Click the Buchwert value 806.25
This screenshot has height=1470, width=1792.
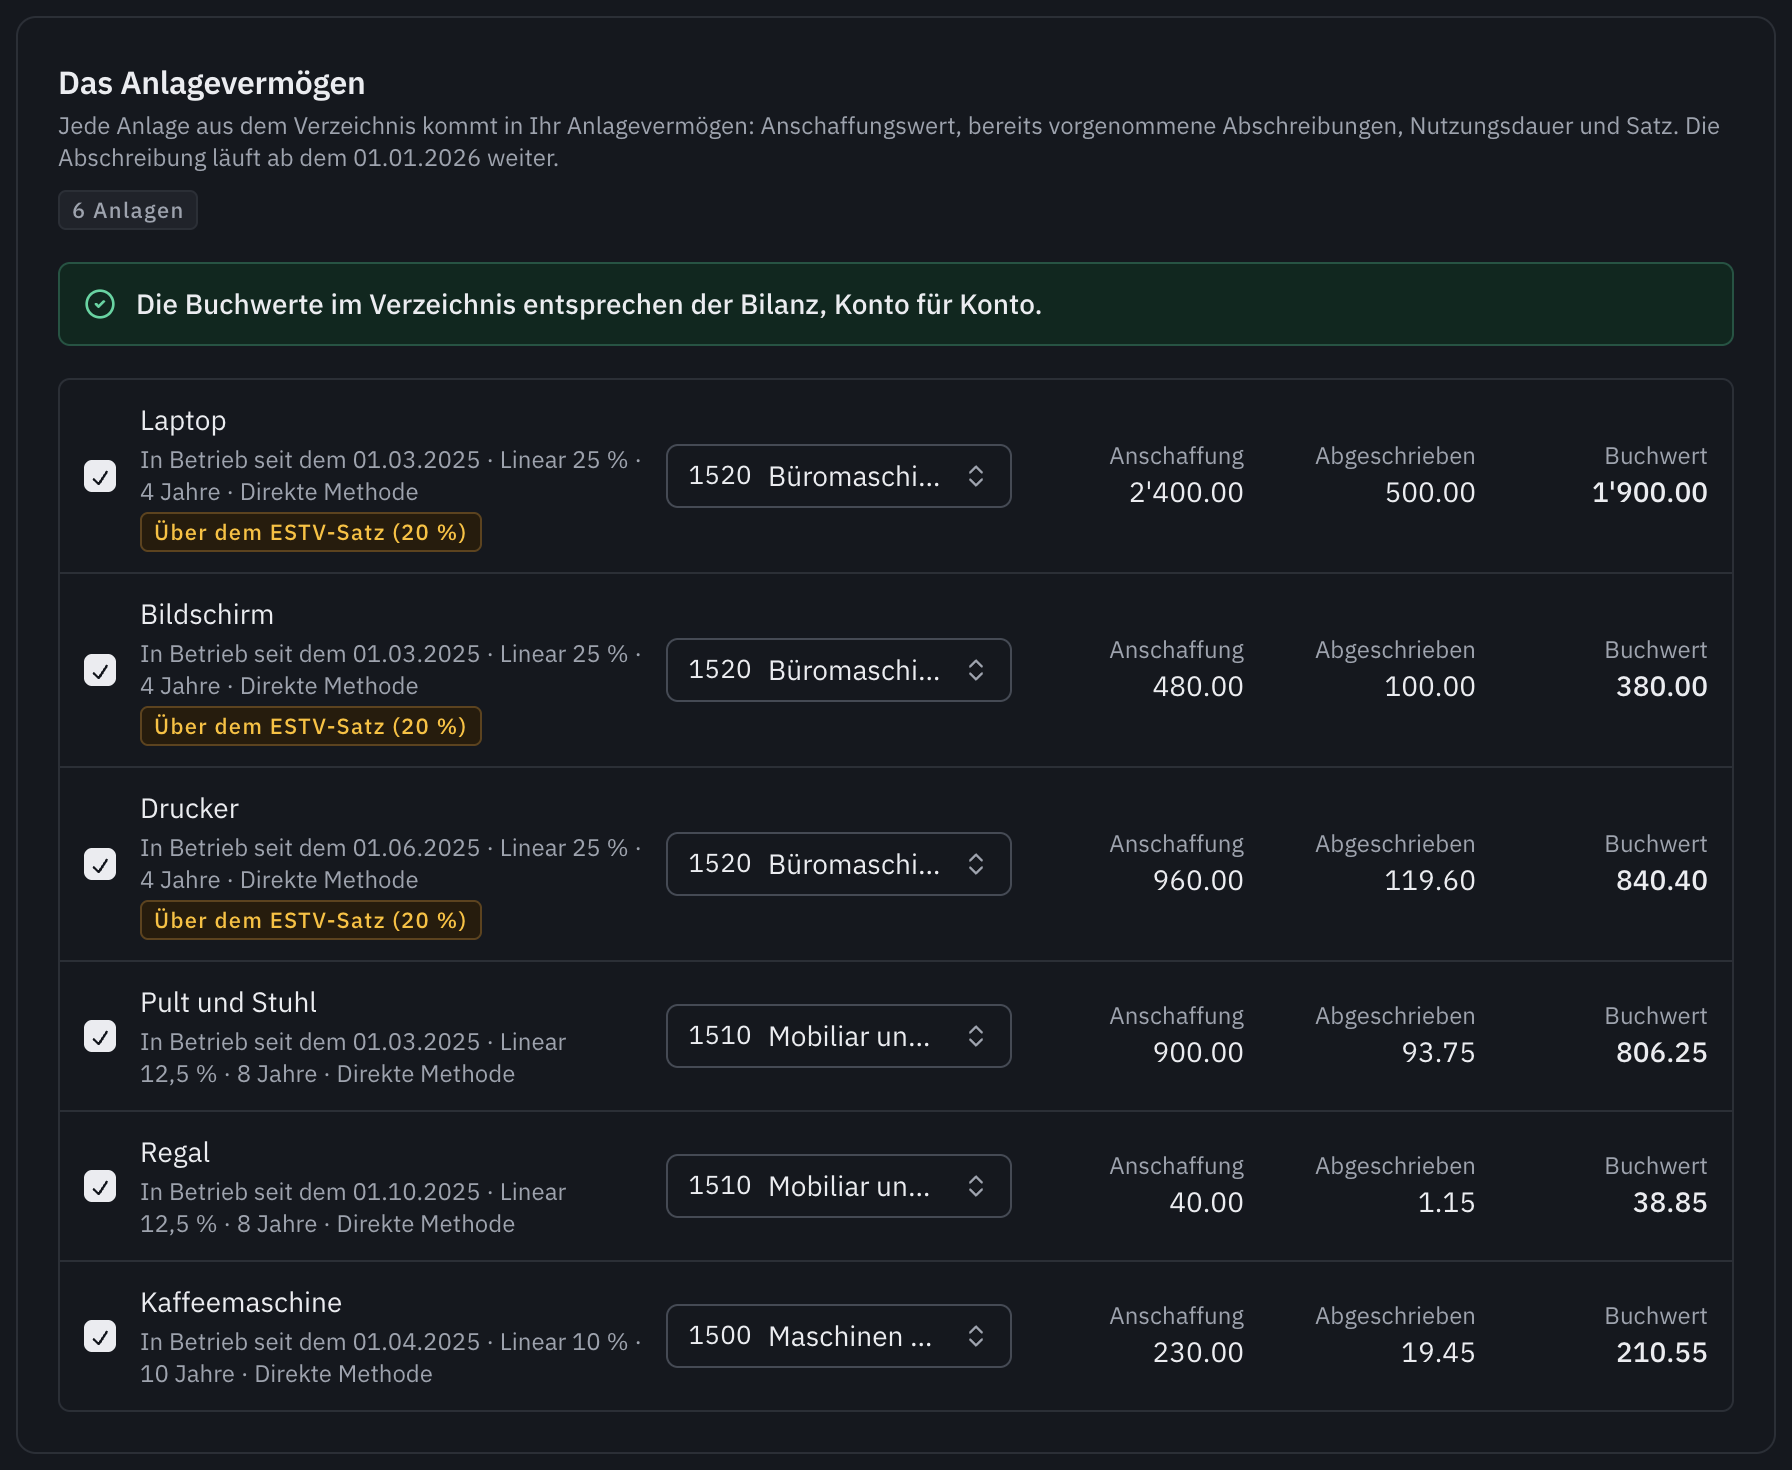1661,1052
